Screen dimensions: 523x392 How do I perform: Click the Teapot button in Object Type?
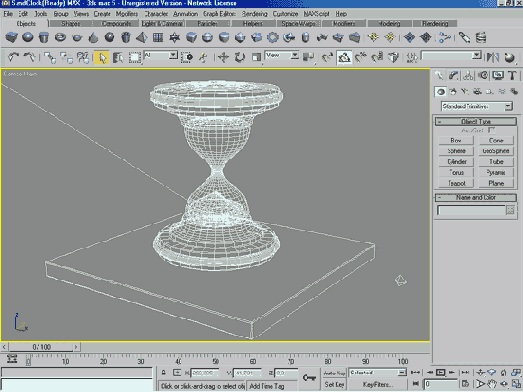tap(456, 183)
